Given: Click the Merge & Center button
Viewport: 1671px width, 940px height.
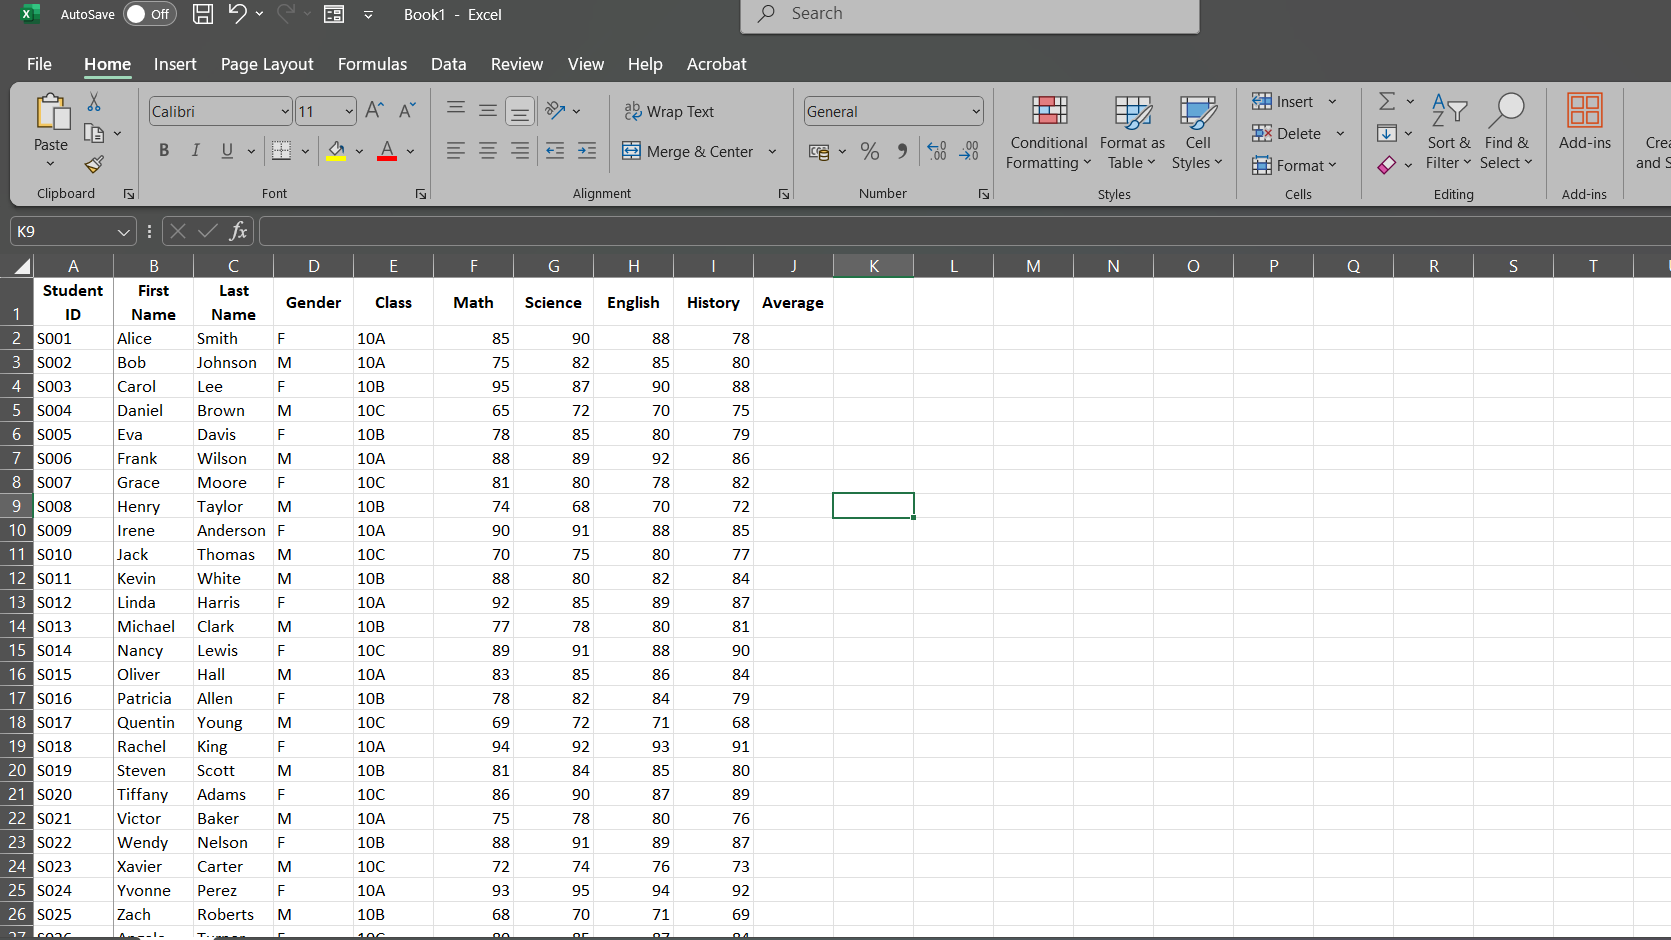Looking at the screenshot, I should 688,151.
